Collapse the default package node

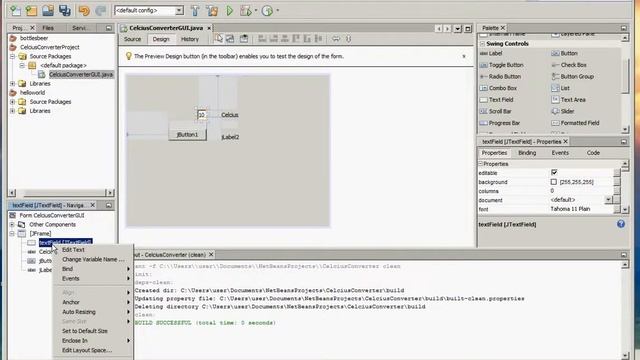[22, 65]
